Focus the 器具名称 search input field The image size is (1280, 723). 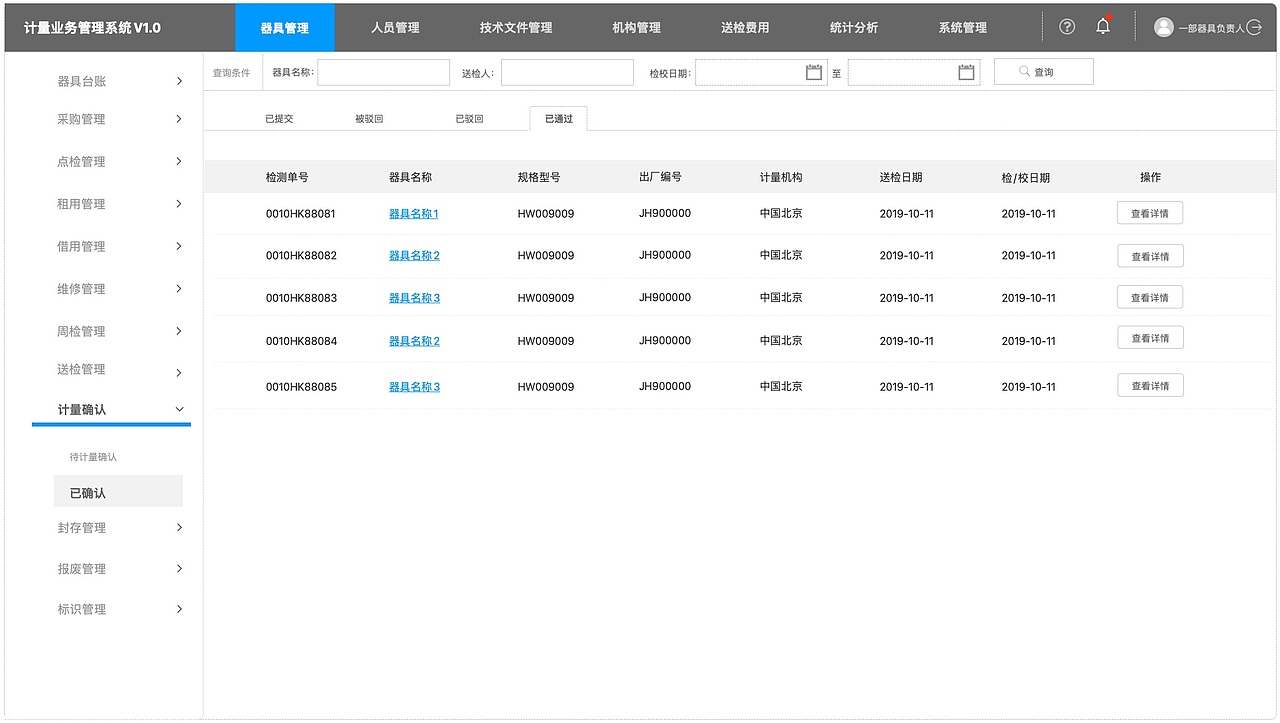pyautogui.click(x=383, y=72)
